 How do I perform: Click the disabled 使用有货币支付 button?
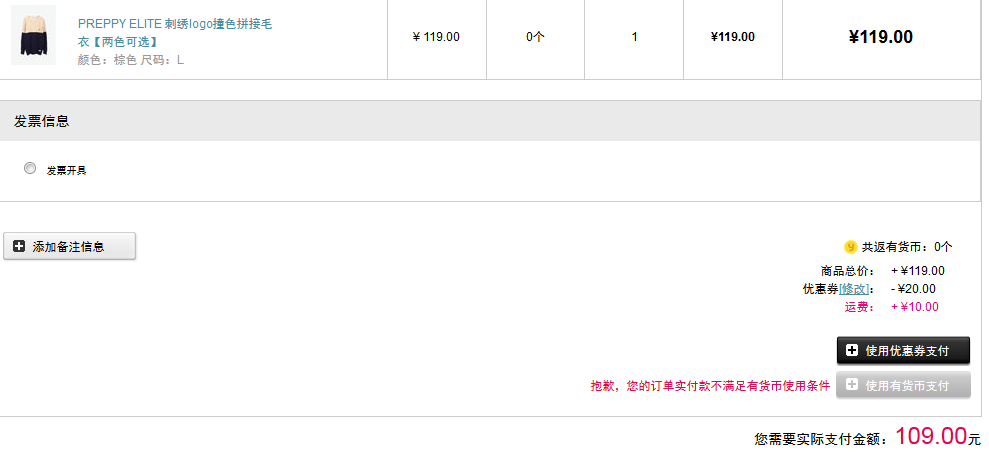(x=903, y=385)
